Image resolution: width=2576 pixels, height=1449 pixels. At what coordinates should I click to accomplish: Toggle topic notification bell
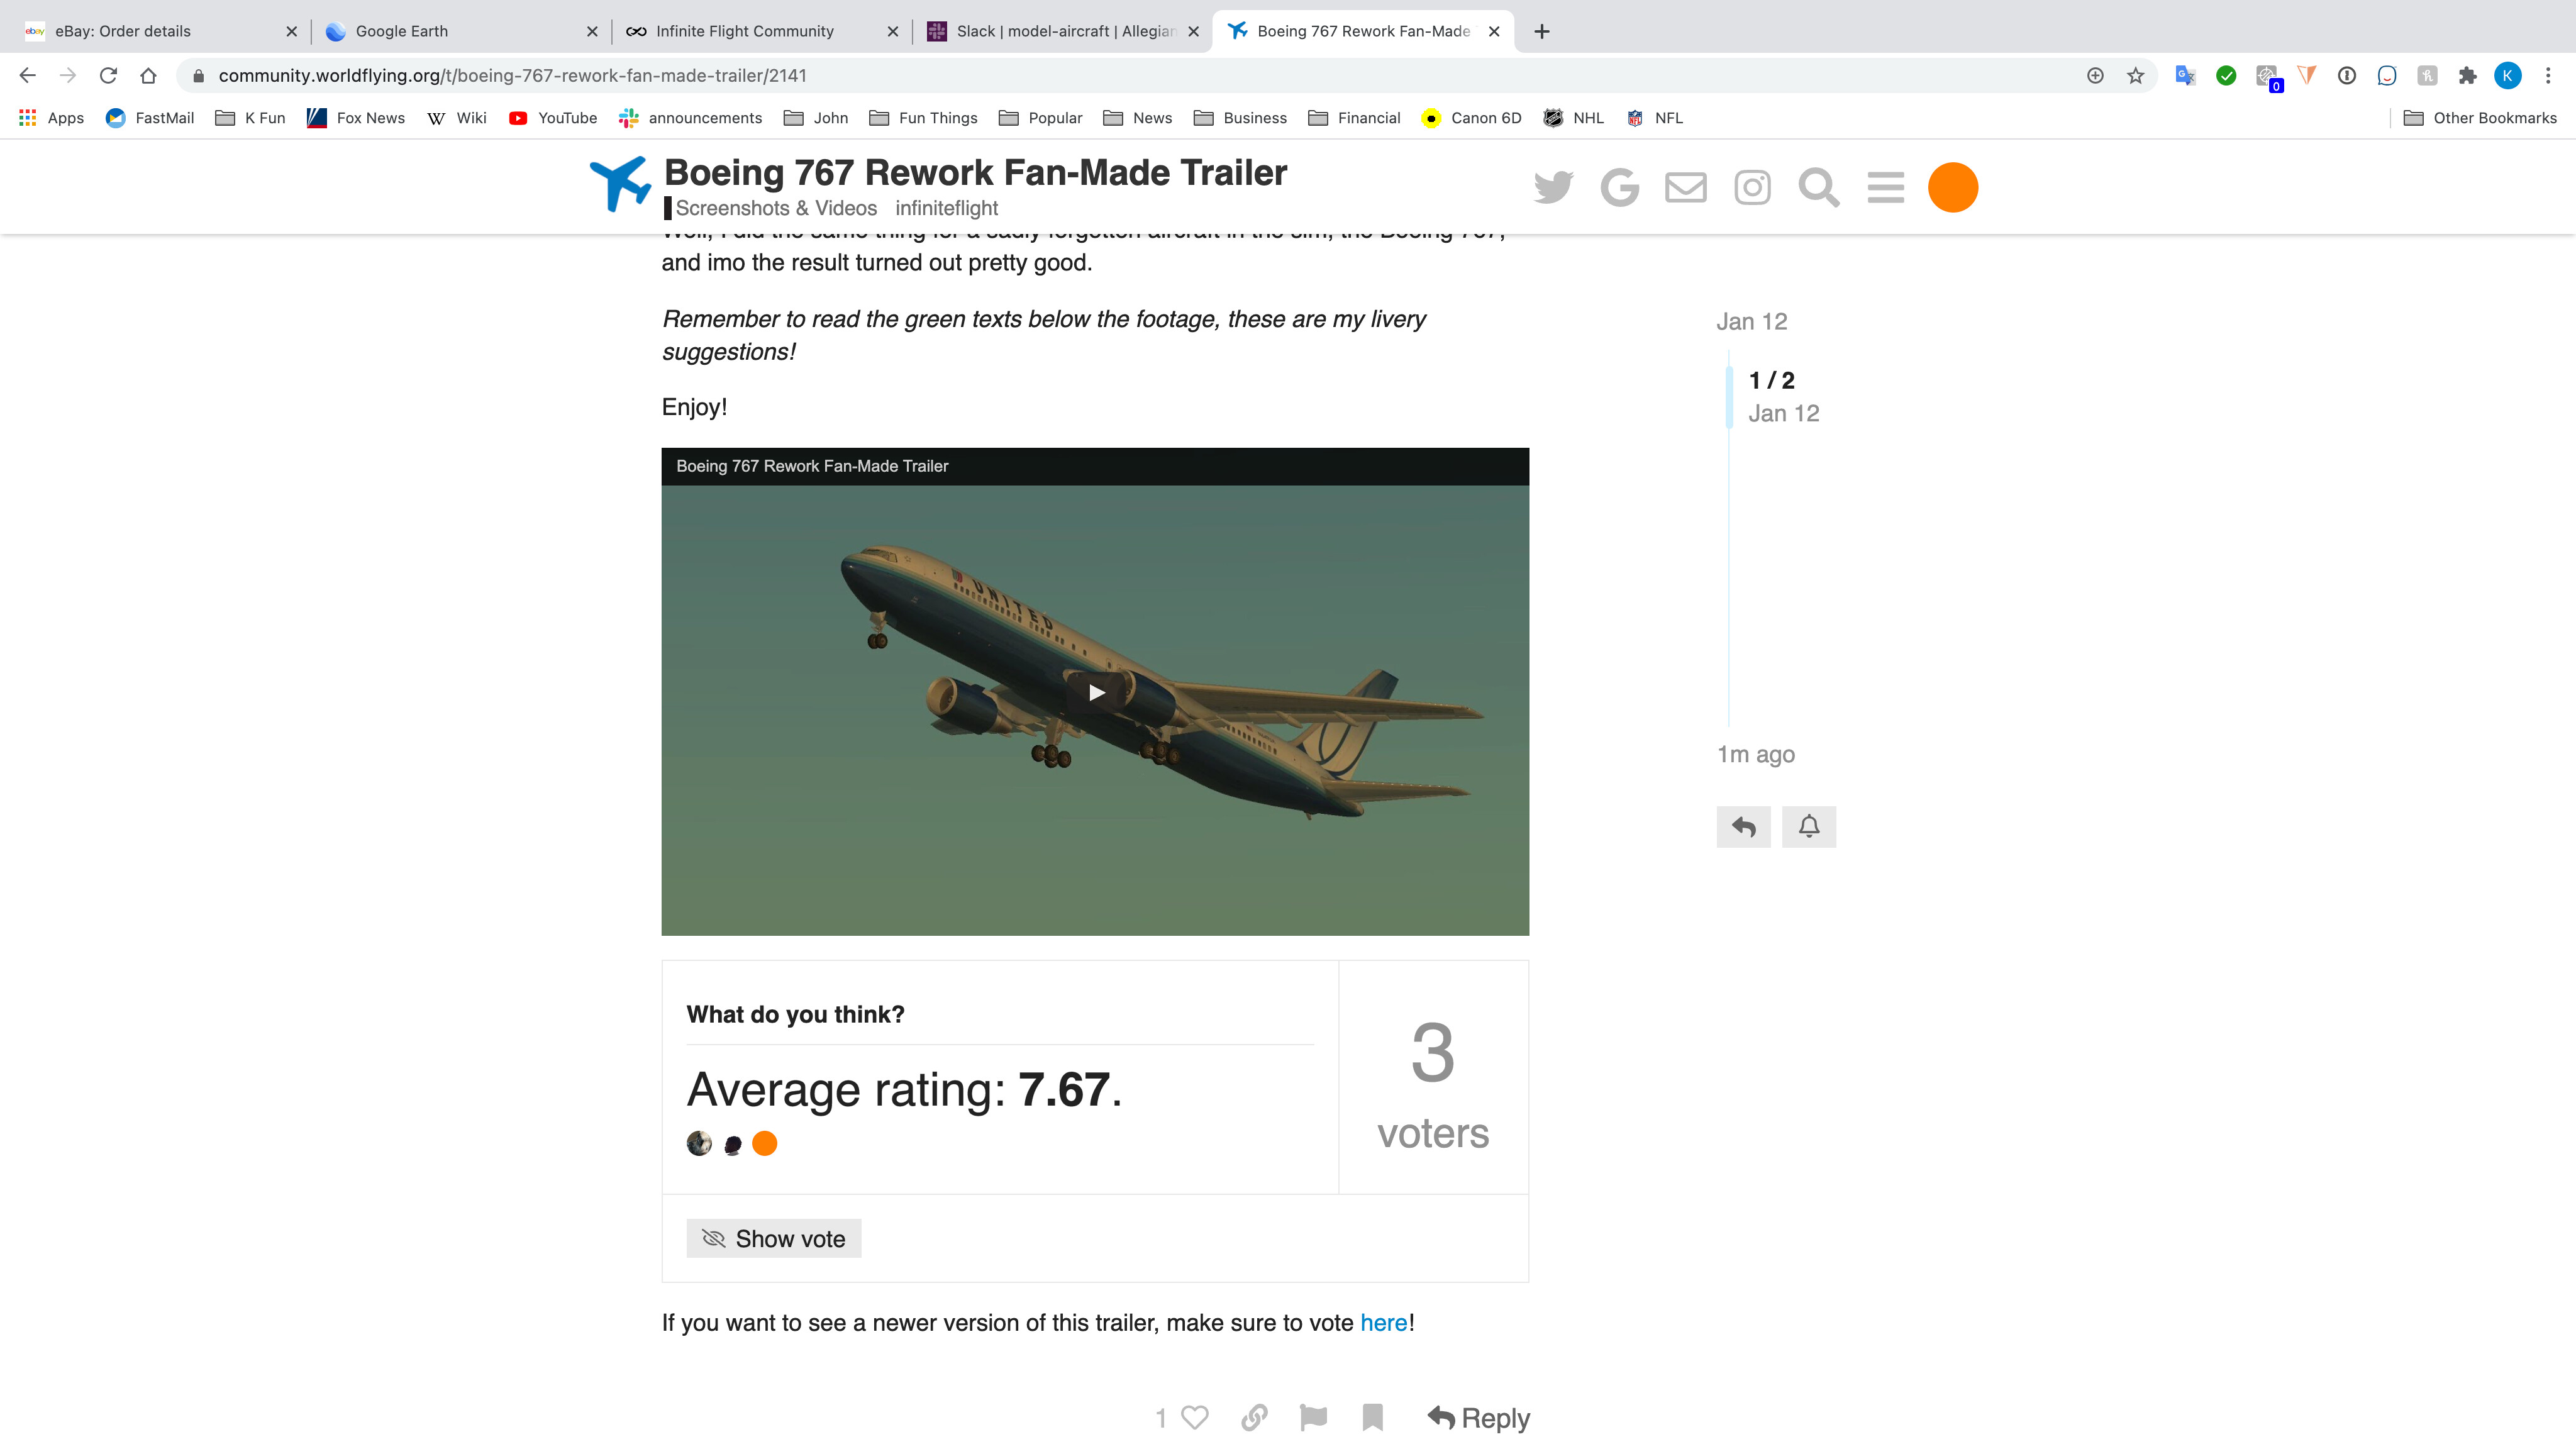(x=1809, y=827)
